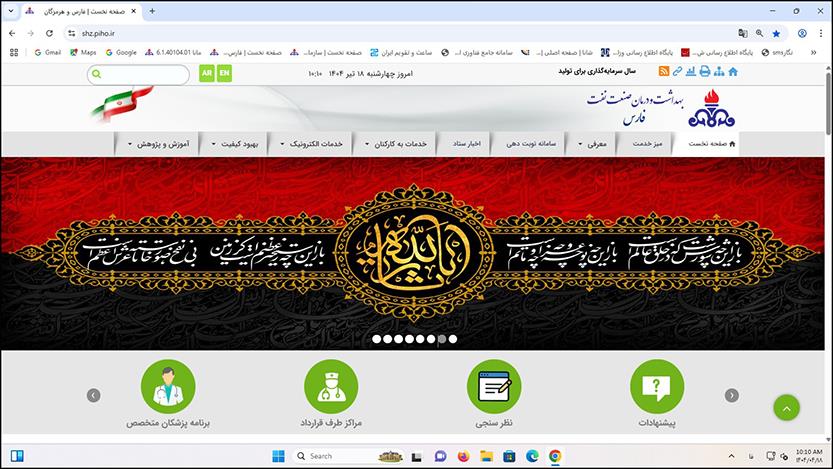The image size is (833, 469).
Task: Click the page vertical scrollbar thumb
Action: point(828,104)
